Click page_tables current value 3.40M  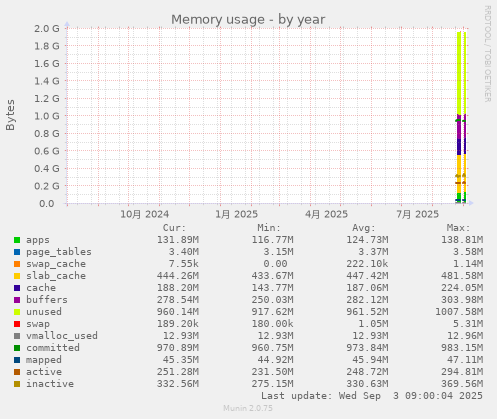tap(184, 252)
